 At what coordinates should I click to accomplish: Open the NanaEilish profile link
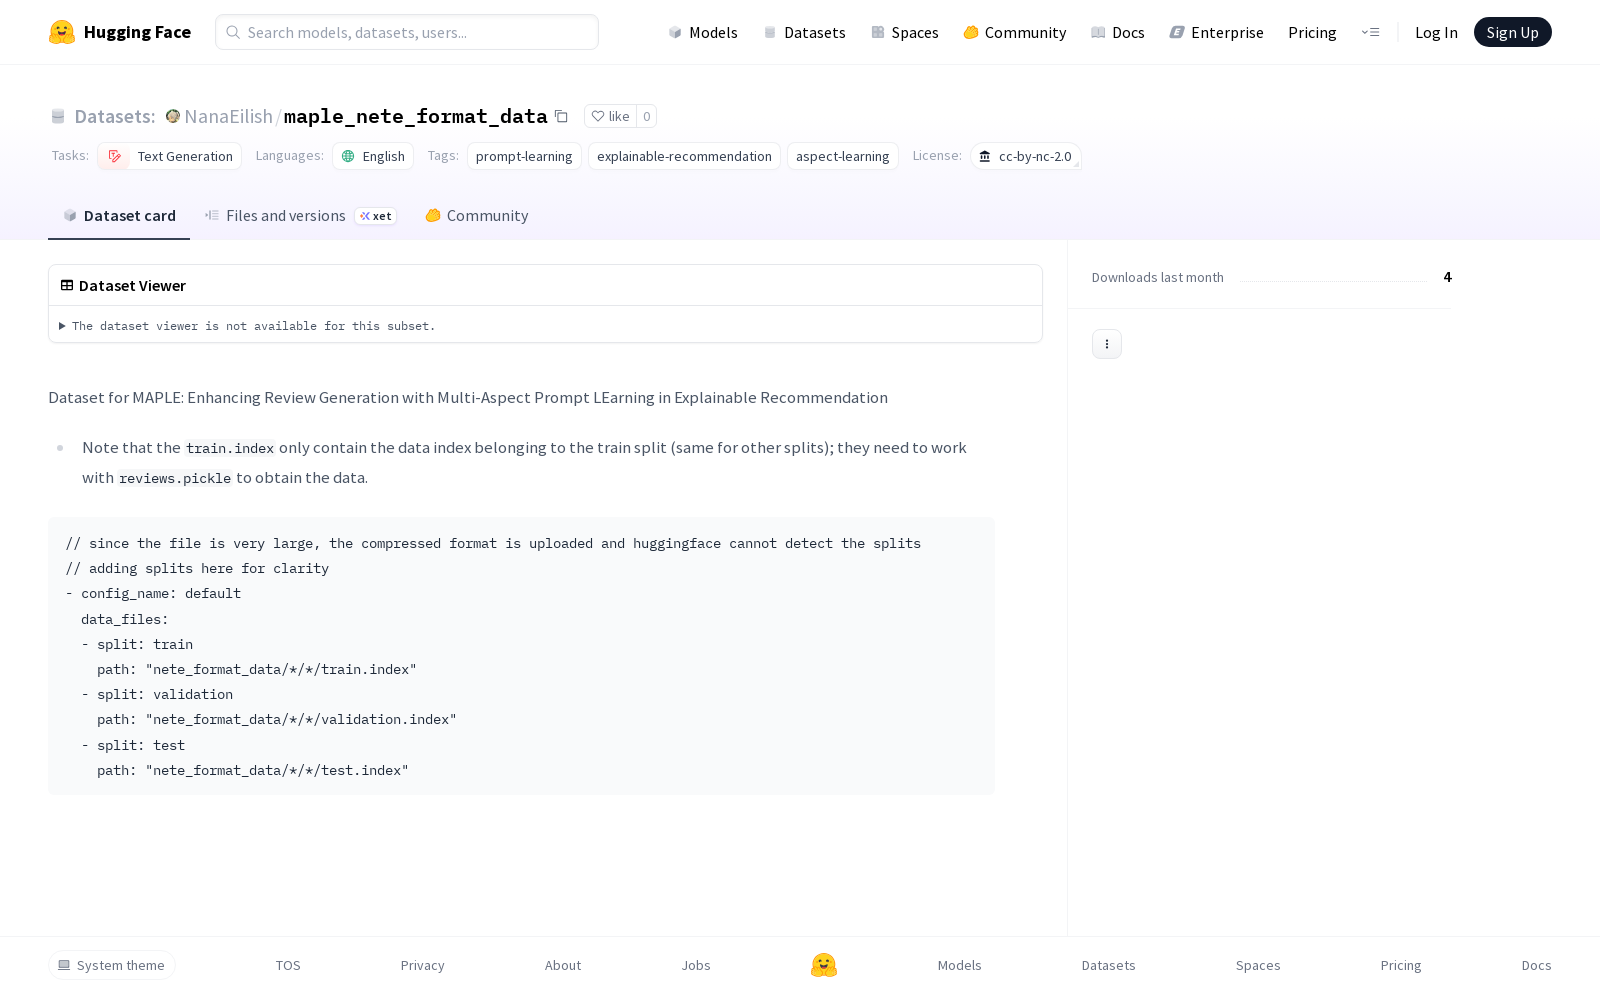point(228,116)
